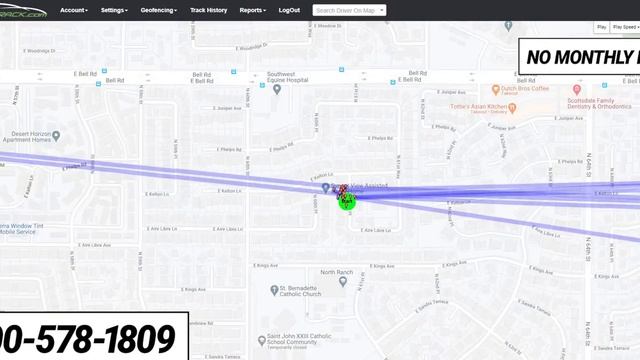This screenshot has height=360, width=640.
Task: Click the Southwest Equine Hospital map pin
Action: 277,89
